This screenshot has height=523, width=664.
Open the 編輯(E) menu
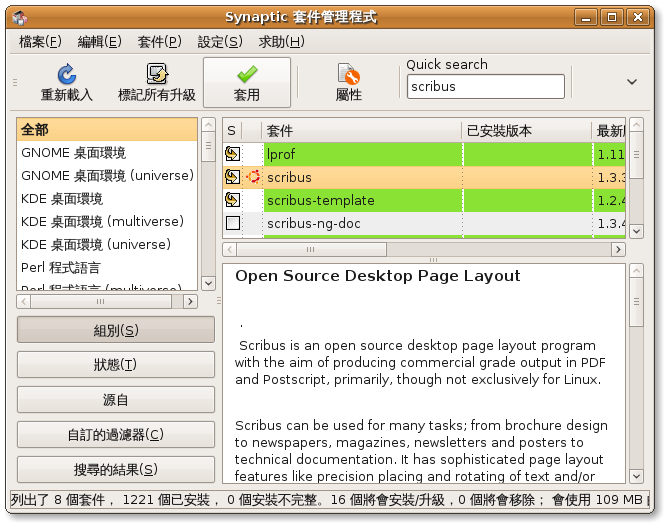[100, 42]
